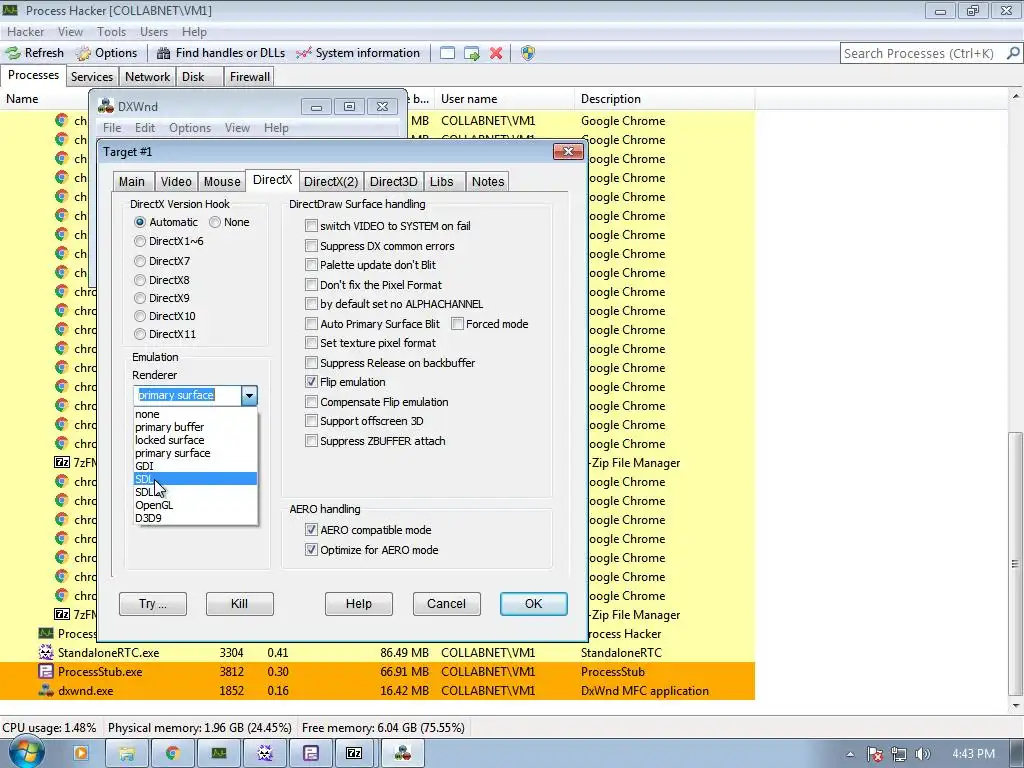Screen dimensions: 1024x768
Task: Click the 4:43 PM clock
Action: point(973,754)
